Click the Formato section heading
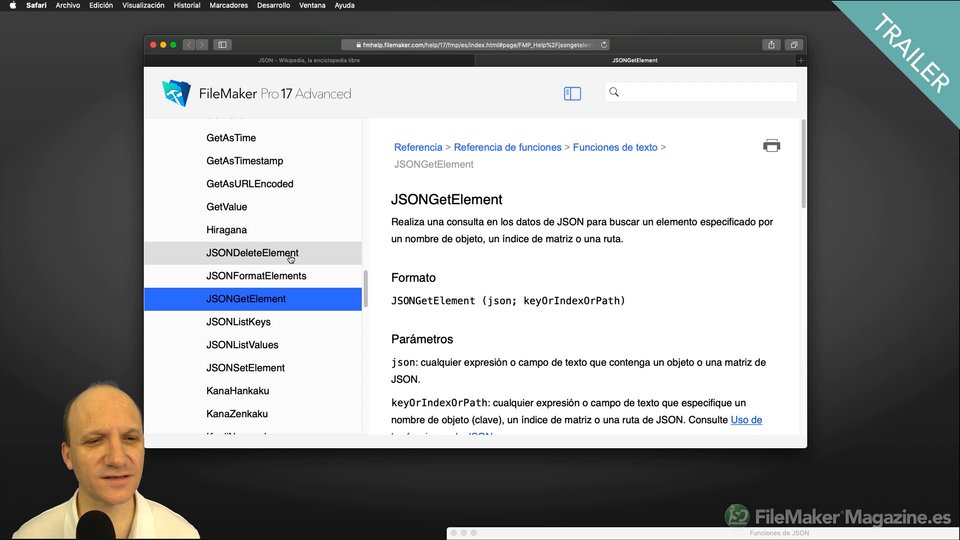 (413, 278)
